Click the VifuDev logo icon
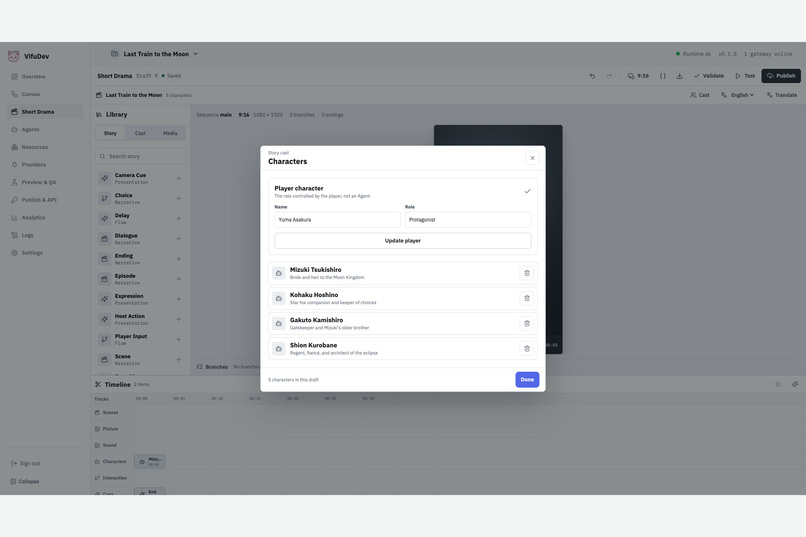This screenshot has height=537, width=806. [x=13, y=56]
